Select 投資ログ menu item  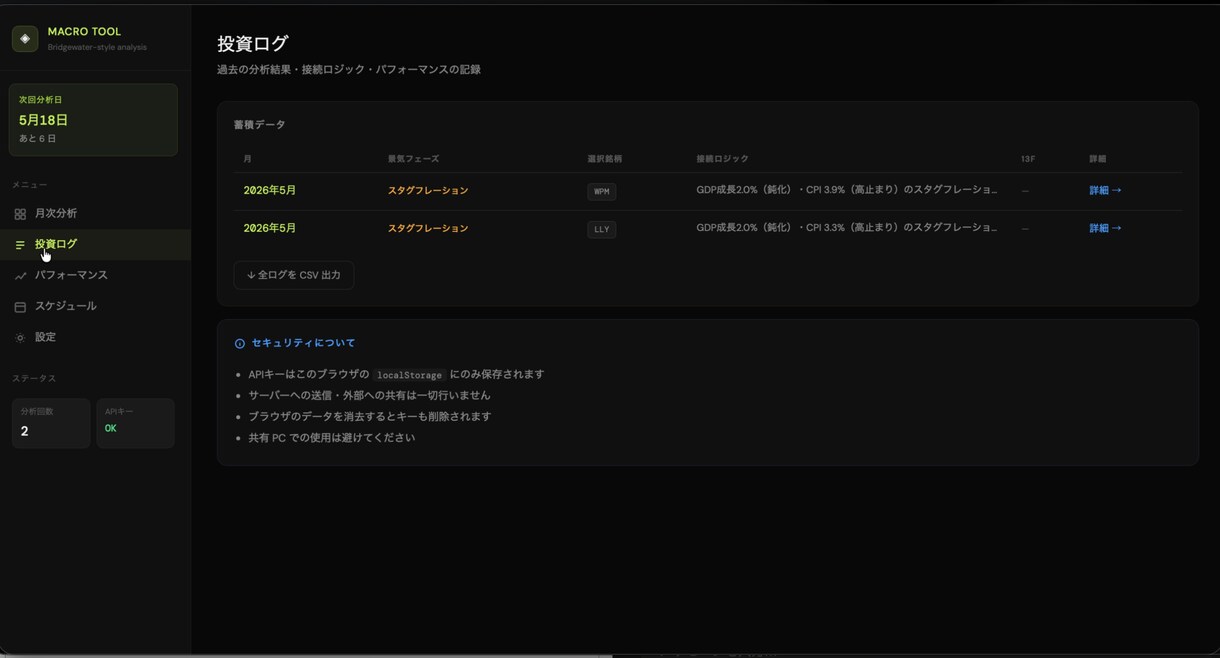(95, 245)
